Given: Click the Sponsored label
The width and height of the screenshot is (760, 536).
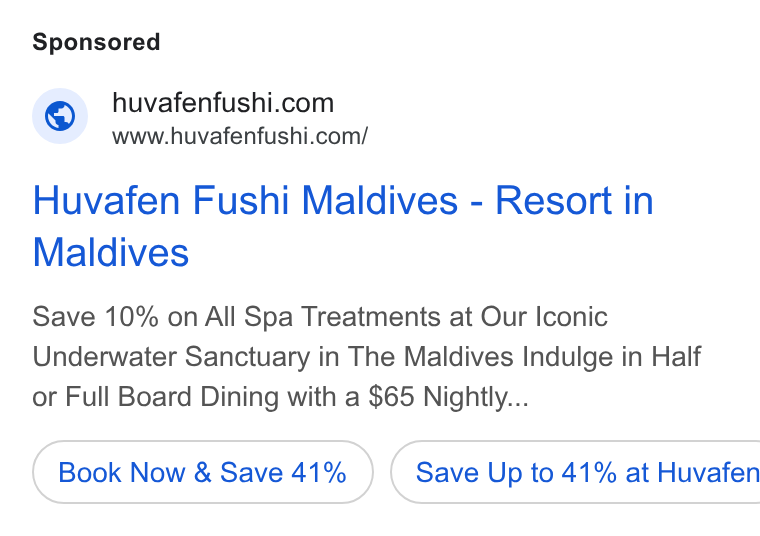Looking at the screenshot, I should tap(96, 42).
